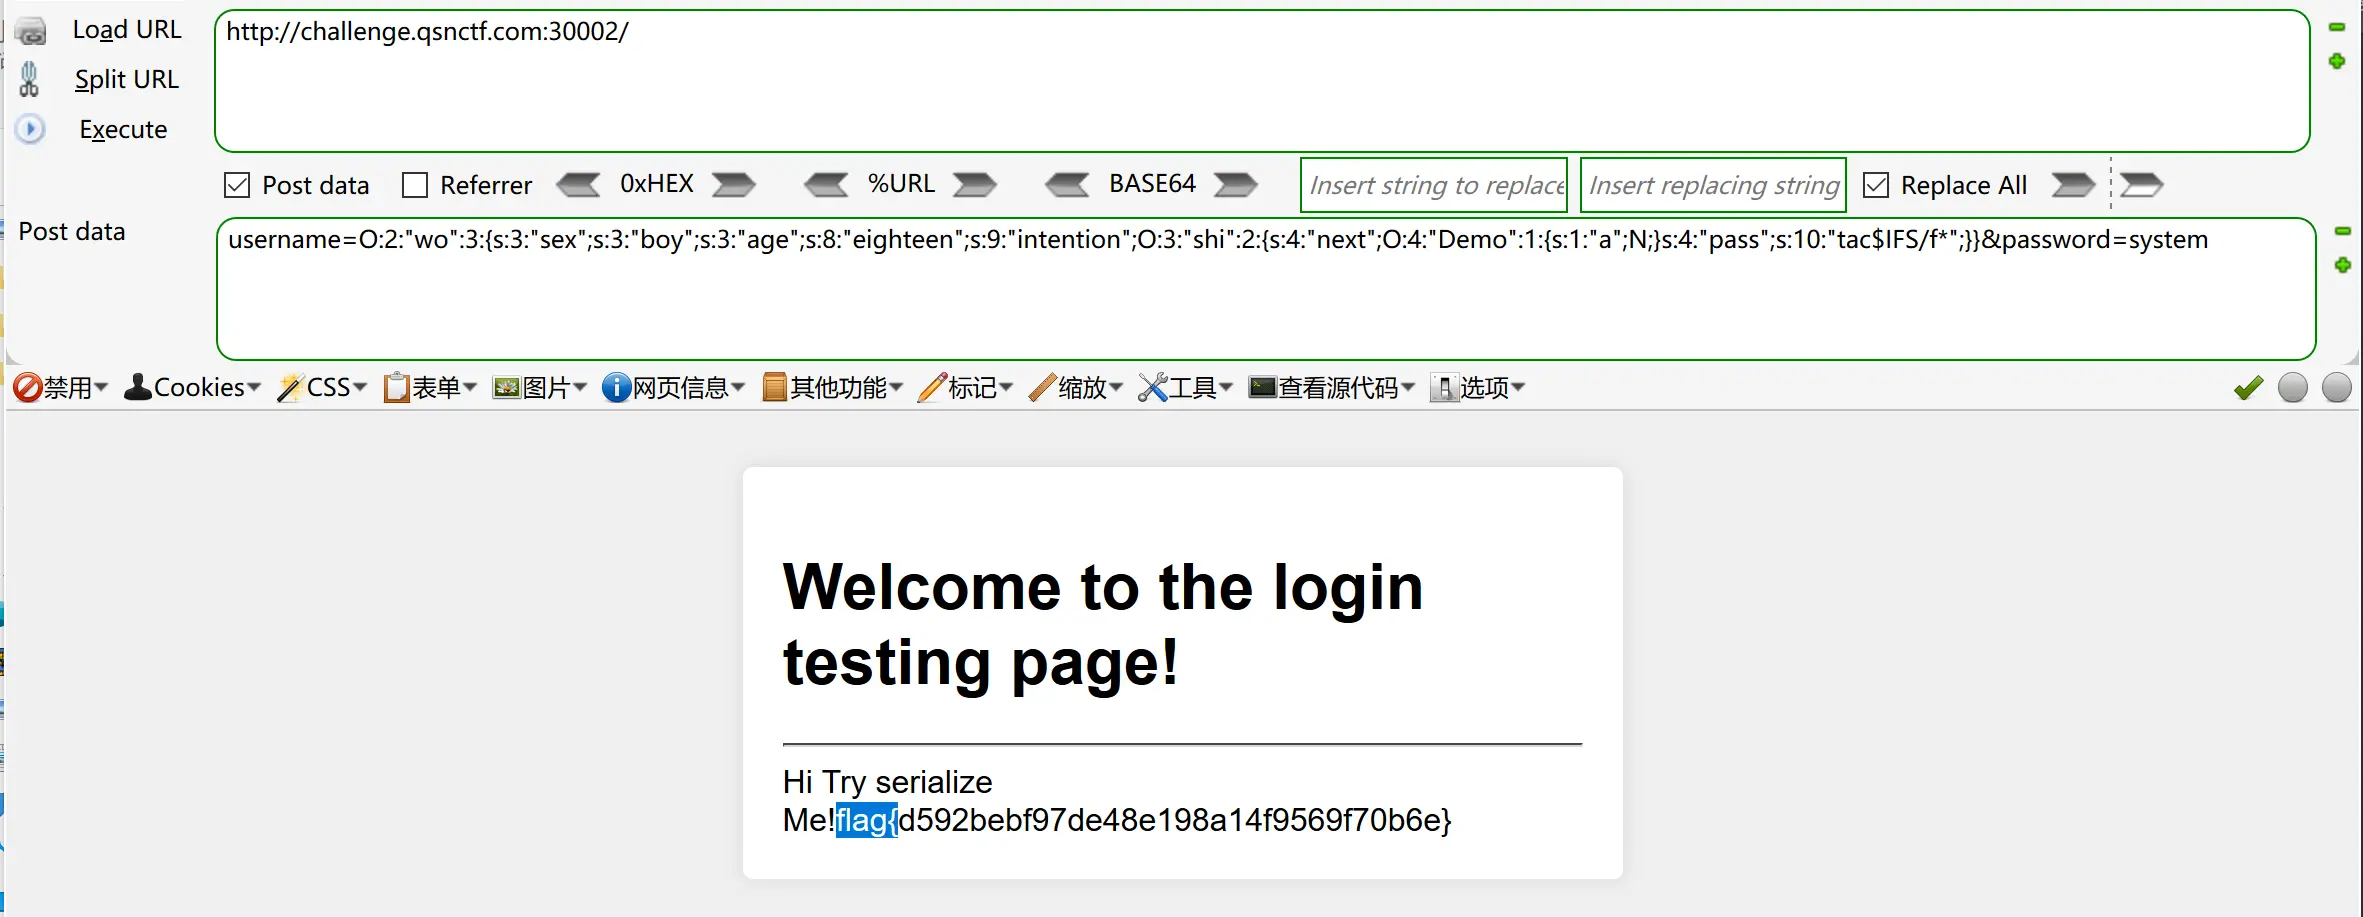
Task: Open the 工具 tools menu
Action: click(1185, 388)
